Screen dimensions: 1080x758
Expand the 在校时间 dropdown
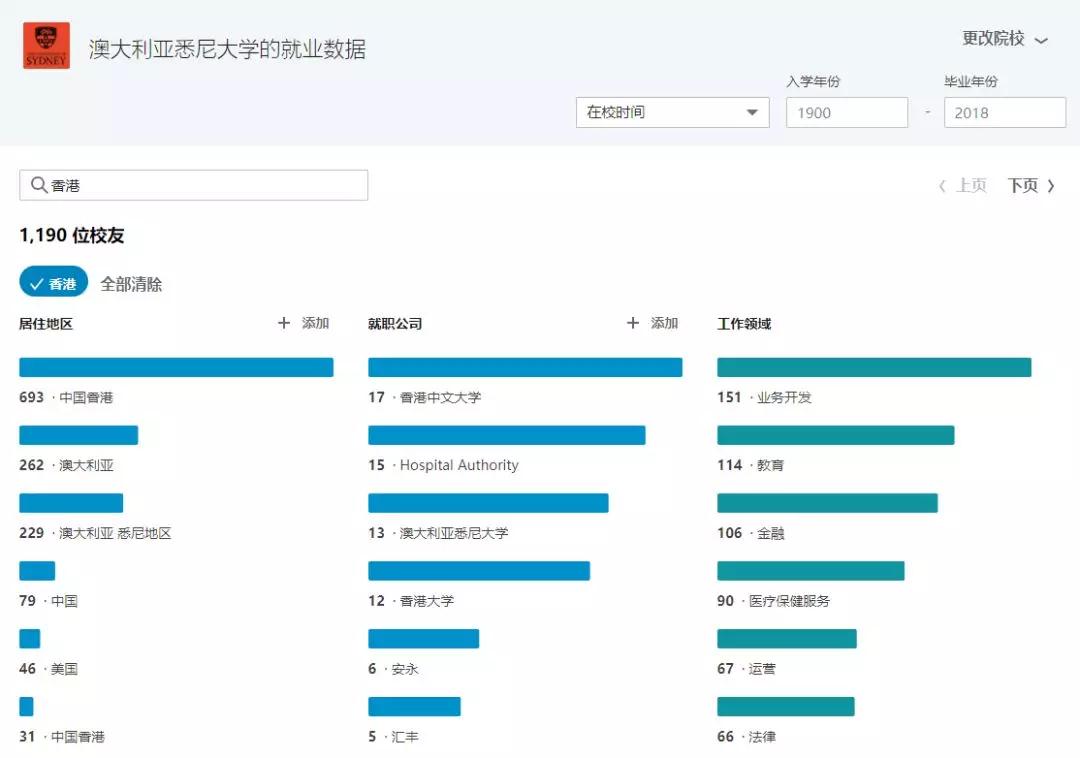tap(672, 112)
